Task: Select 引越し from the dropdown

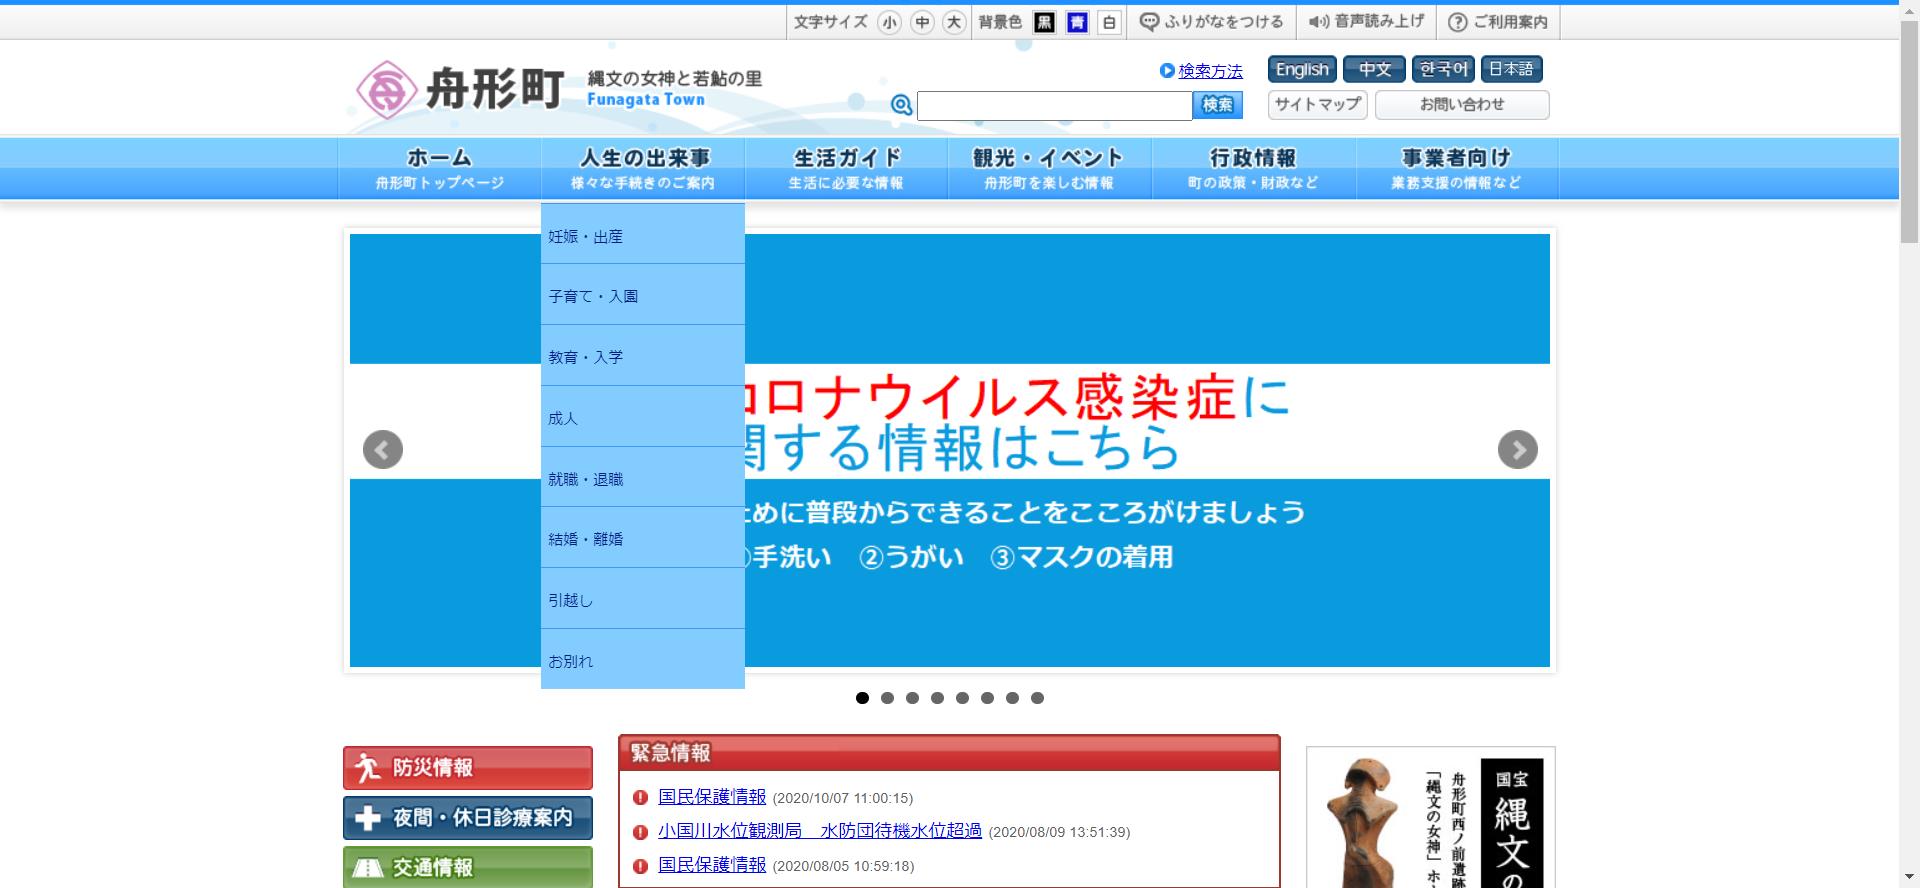Action: pyautogui.click(x=643, y=600)
